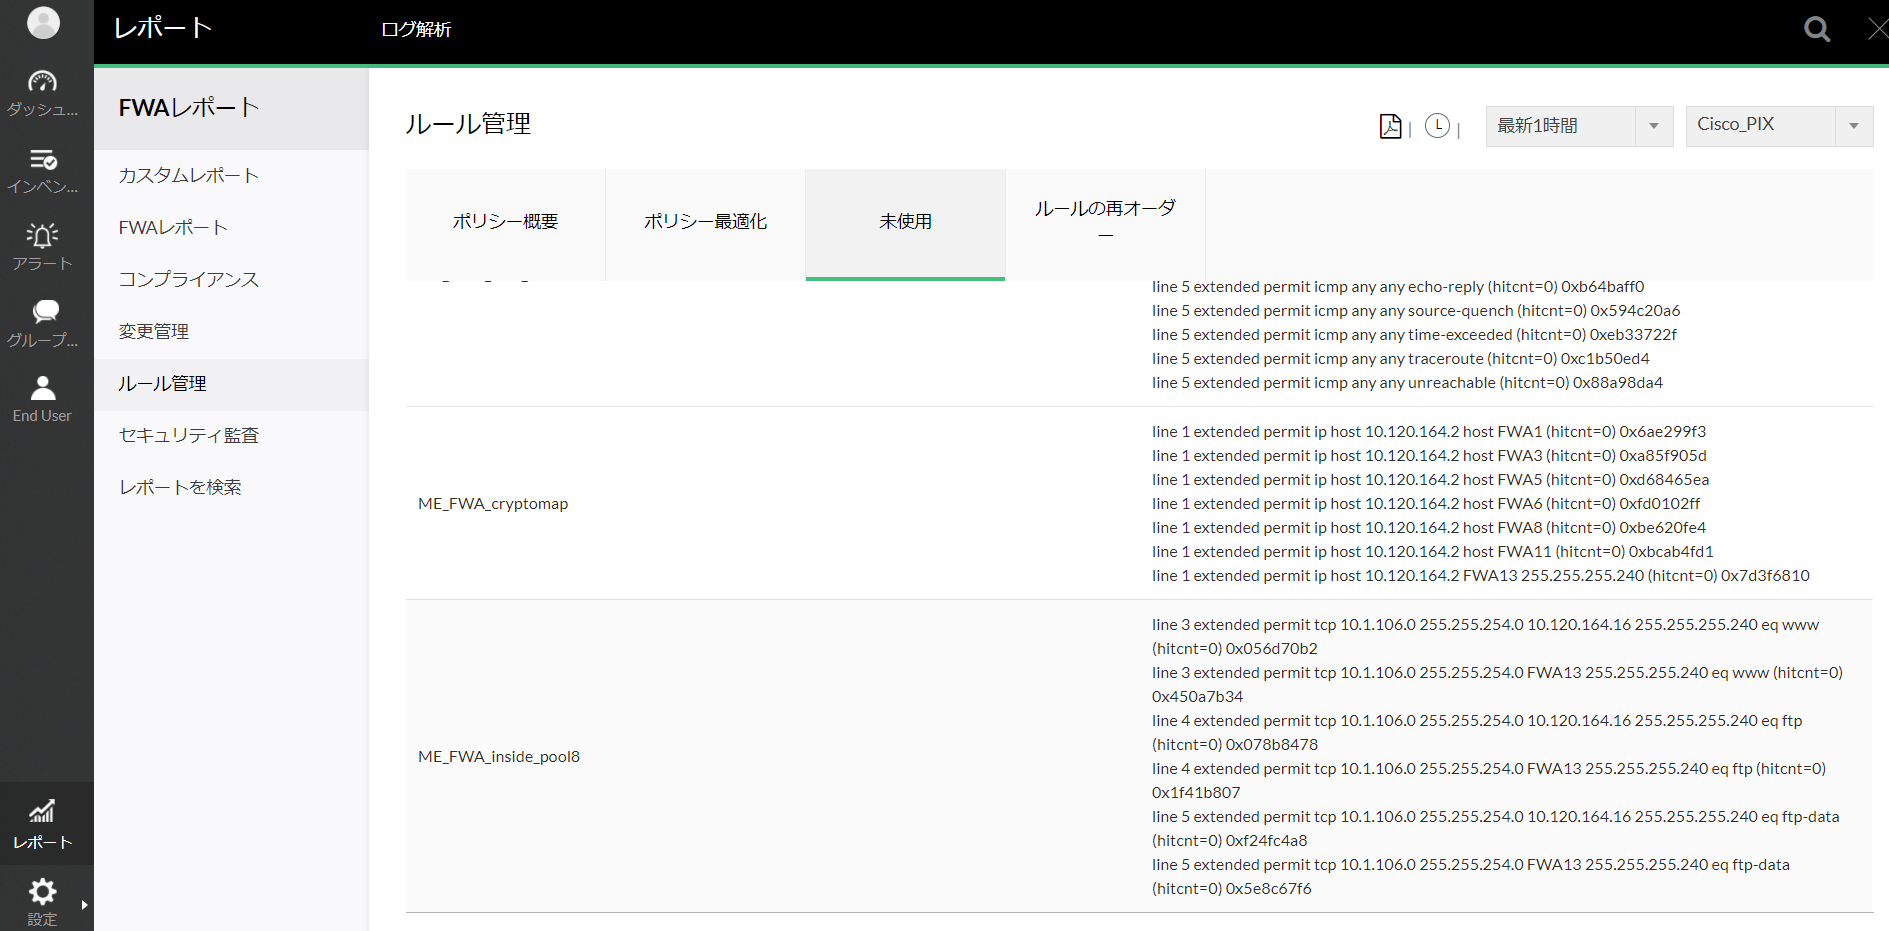1889x931 pixels.
Task: Click the レポート header title
Action: click(163, 28)
